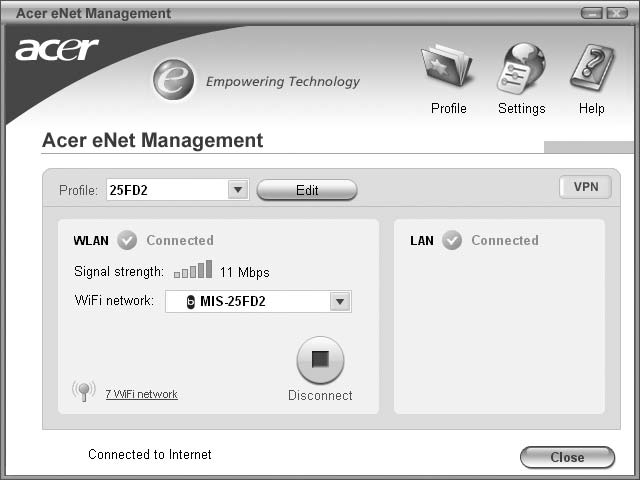Click the WLAN connected checkmark icon
The width and height of the screenshot is (640, 480).
[127, 240]
